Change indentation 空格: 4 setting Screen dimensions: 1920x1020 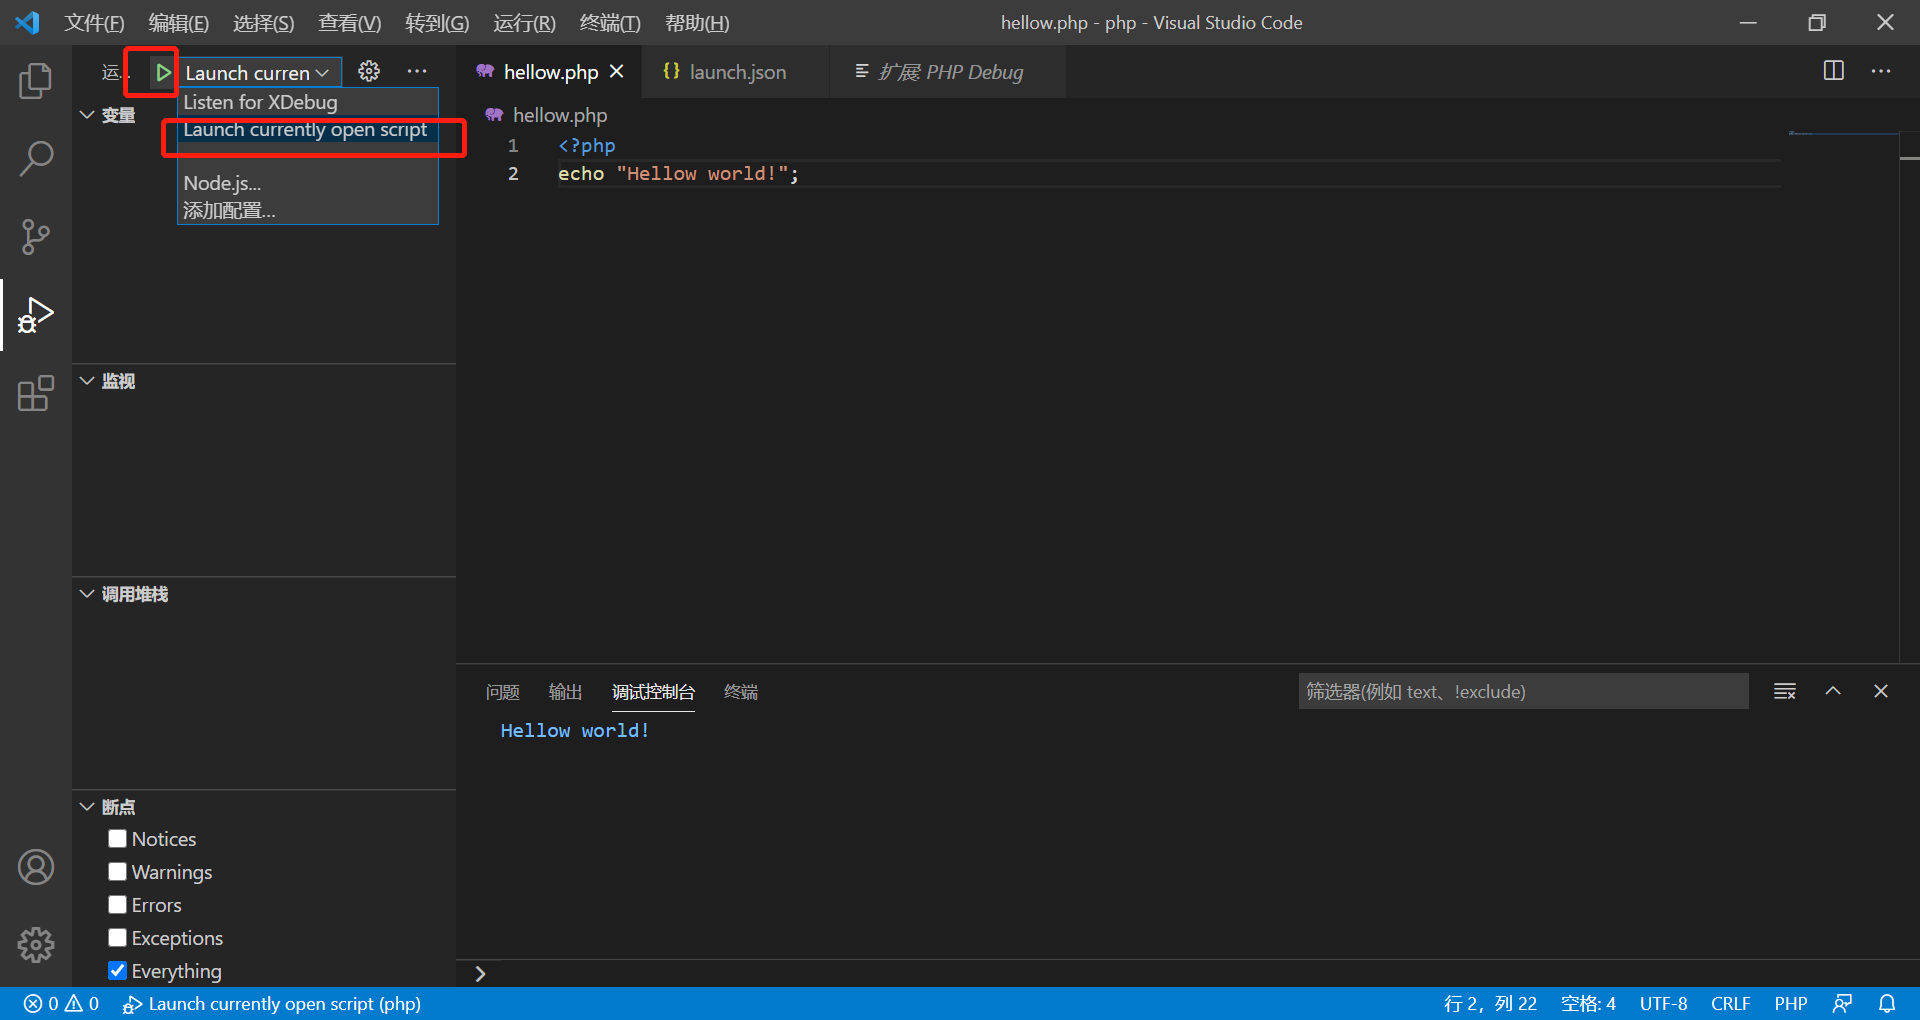point(1588,1003)
